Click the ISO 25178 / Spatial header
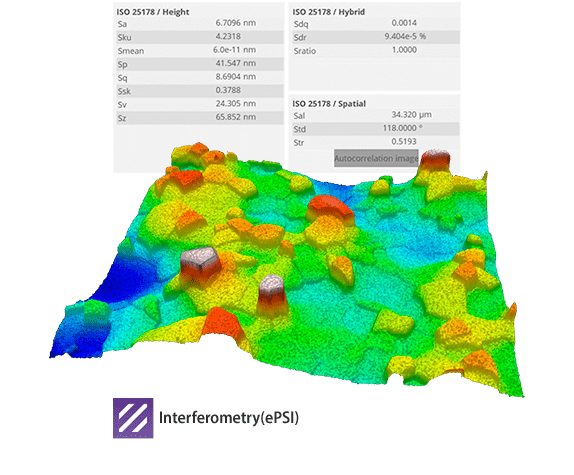574x475 pixels. pyautogui.click(x=329, y=104)
